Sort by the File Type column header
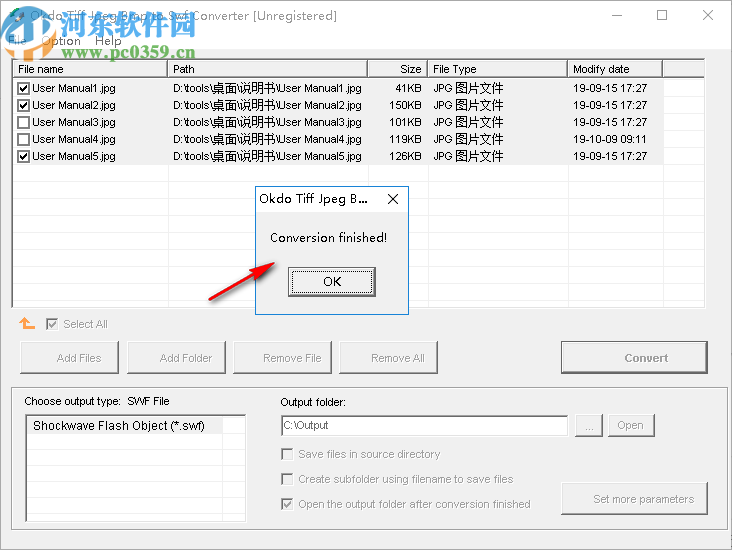Image resolution: width=732 pixels, height=550 pixels. pyautogui.click(x=498, y=69)
